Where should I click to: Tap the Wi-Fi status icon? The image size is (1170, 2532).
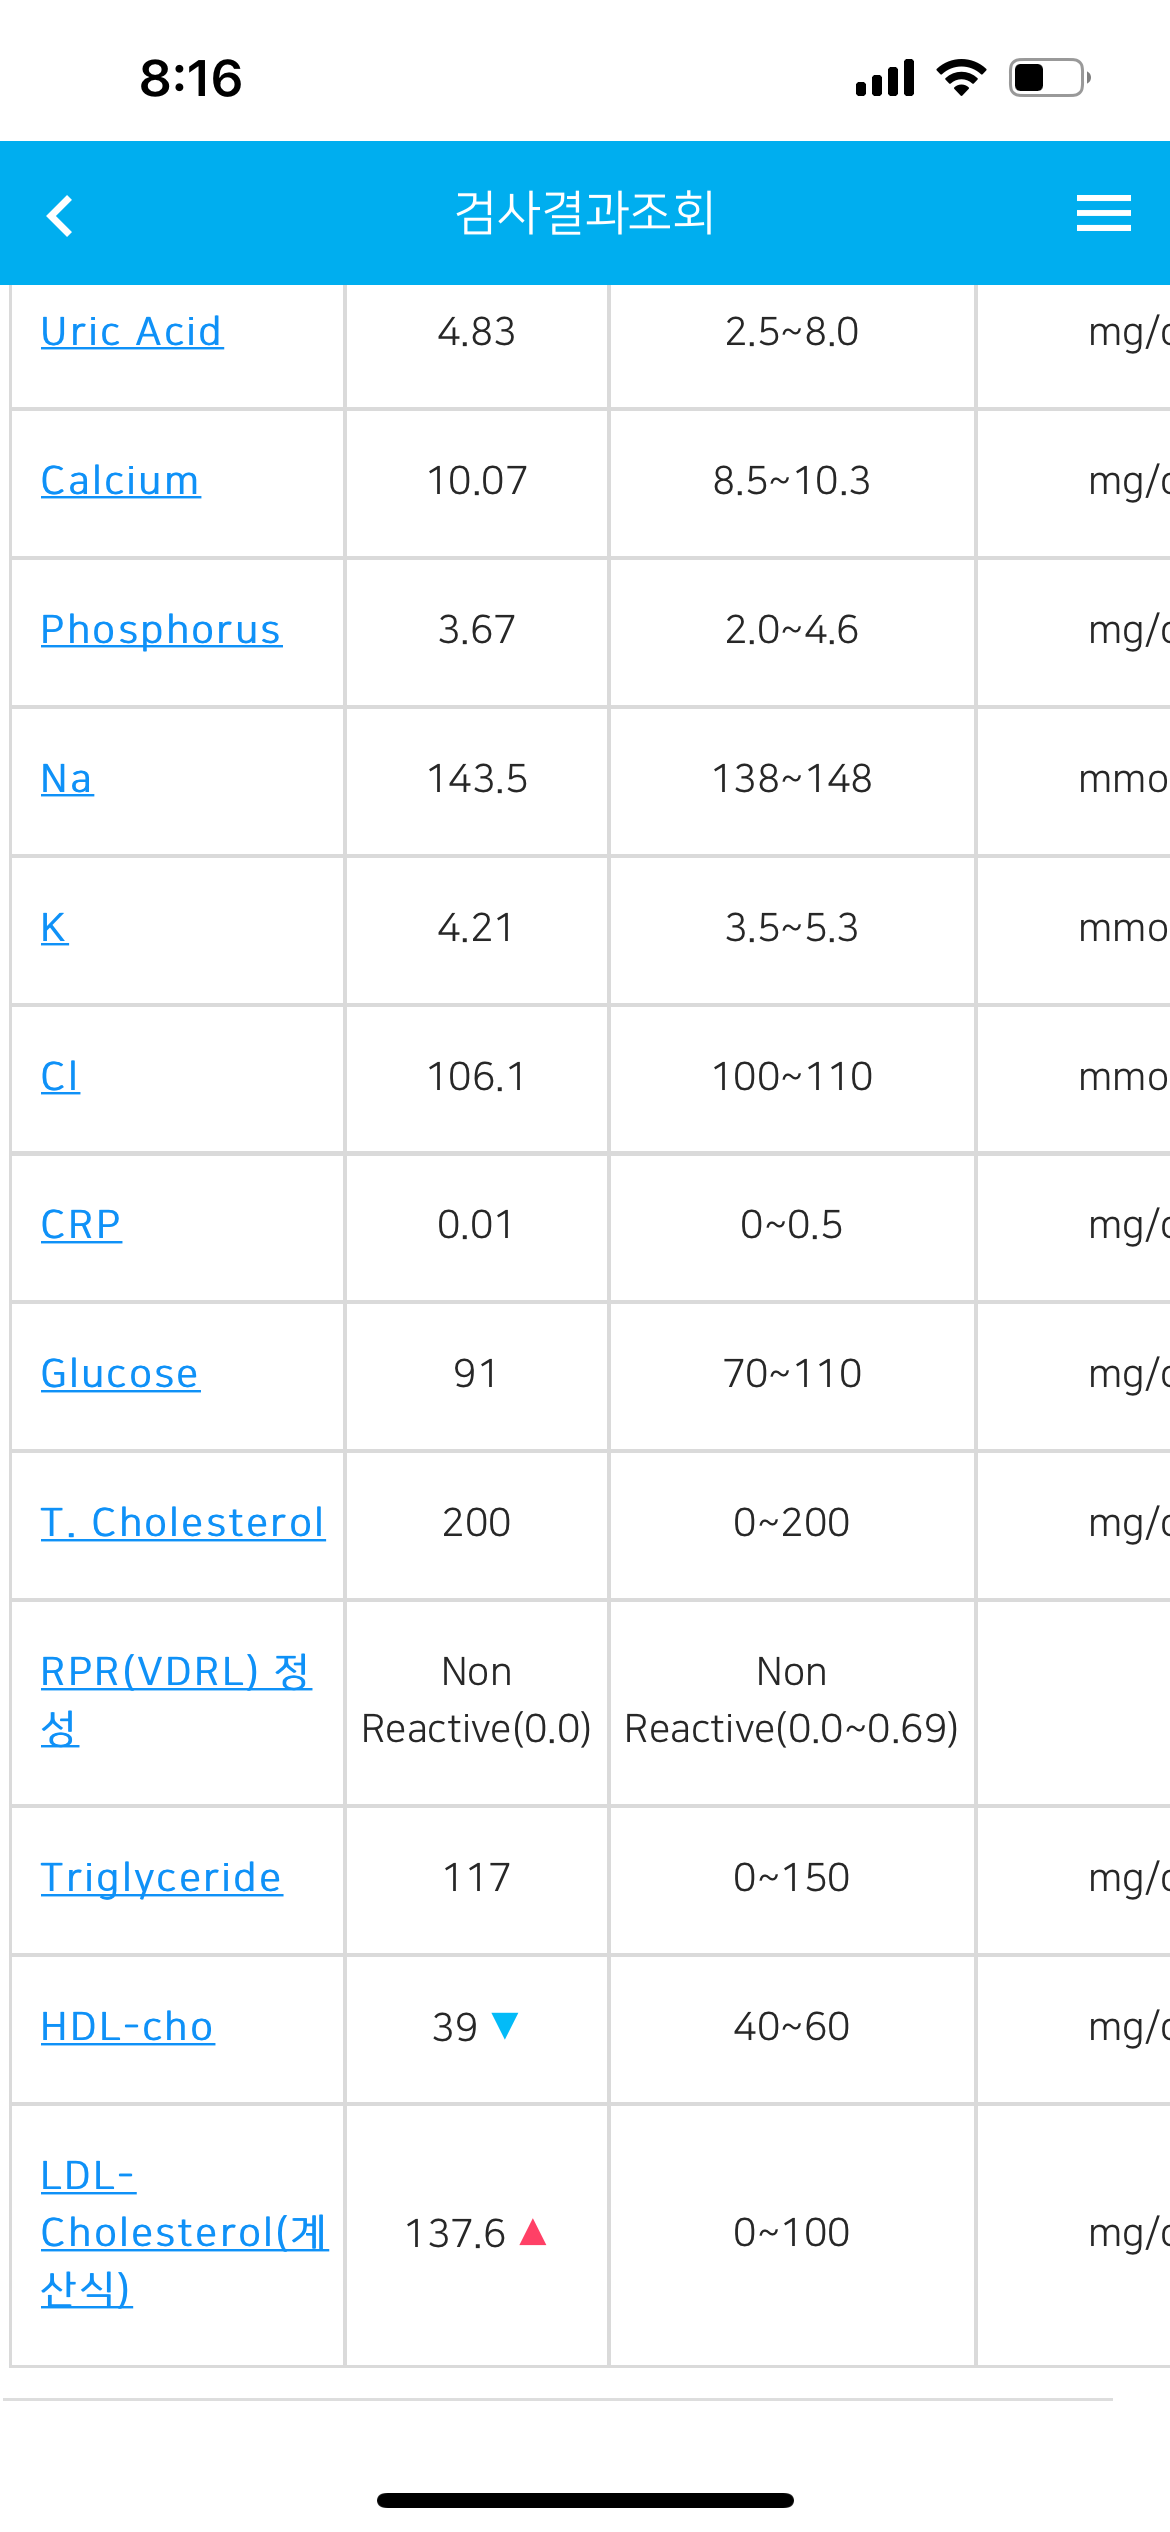961,77
